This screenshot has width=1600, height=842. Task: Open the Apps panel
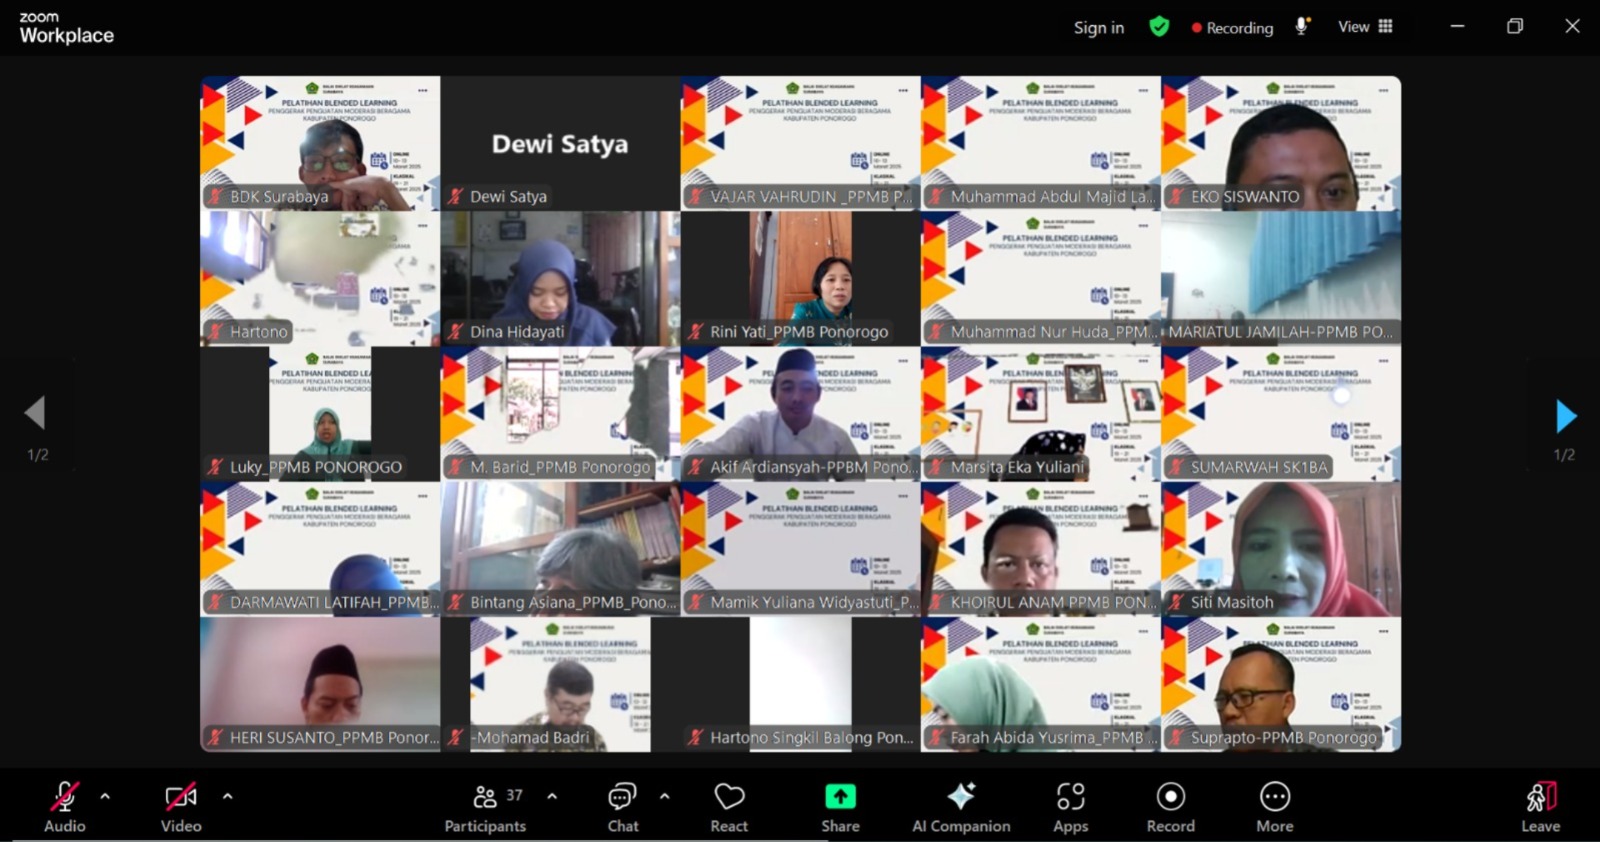coord(1070,808)
